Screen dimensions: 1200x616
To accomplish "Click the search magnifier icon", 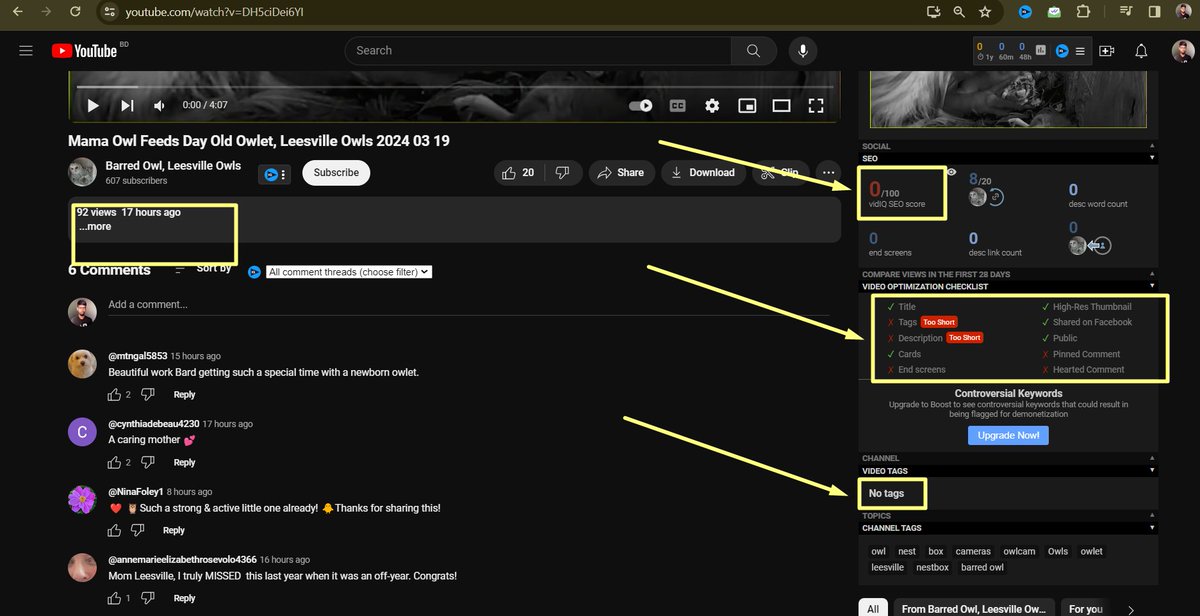I will pyautogui.click(x=754, y=50).
